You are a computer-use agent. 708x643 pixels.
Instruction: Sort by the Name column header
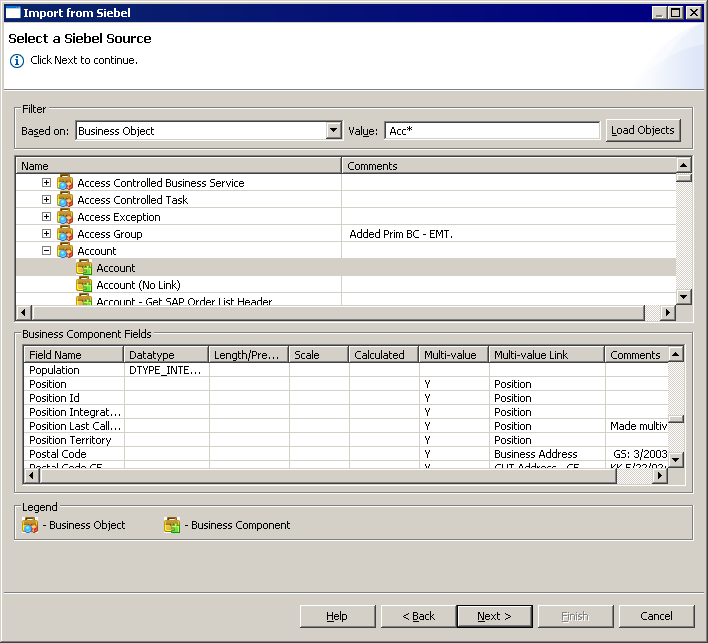[x=179, y=166]
